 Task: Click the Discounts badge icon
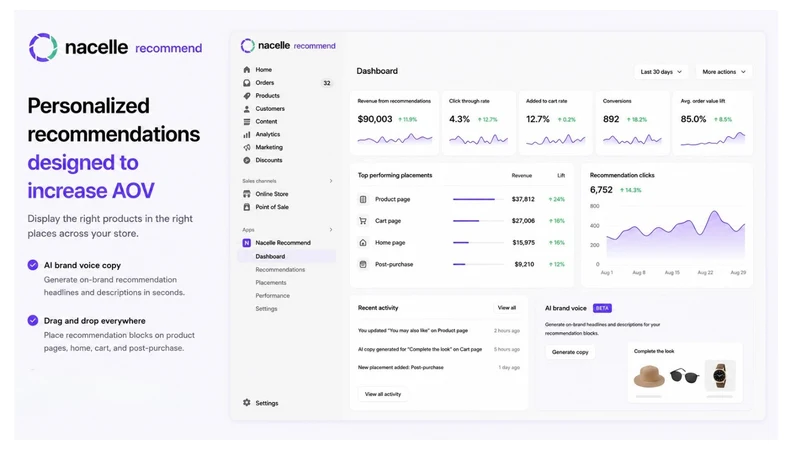tap(247, 160)
